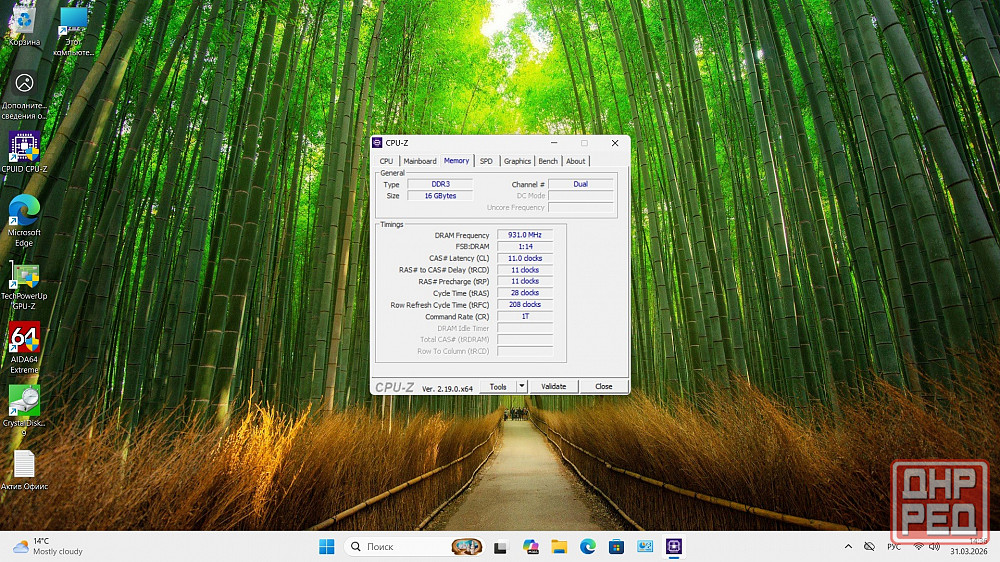Show hidden system tray icons chevron

(x=849, y=546)
